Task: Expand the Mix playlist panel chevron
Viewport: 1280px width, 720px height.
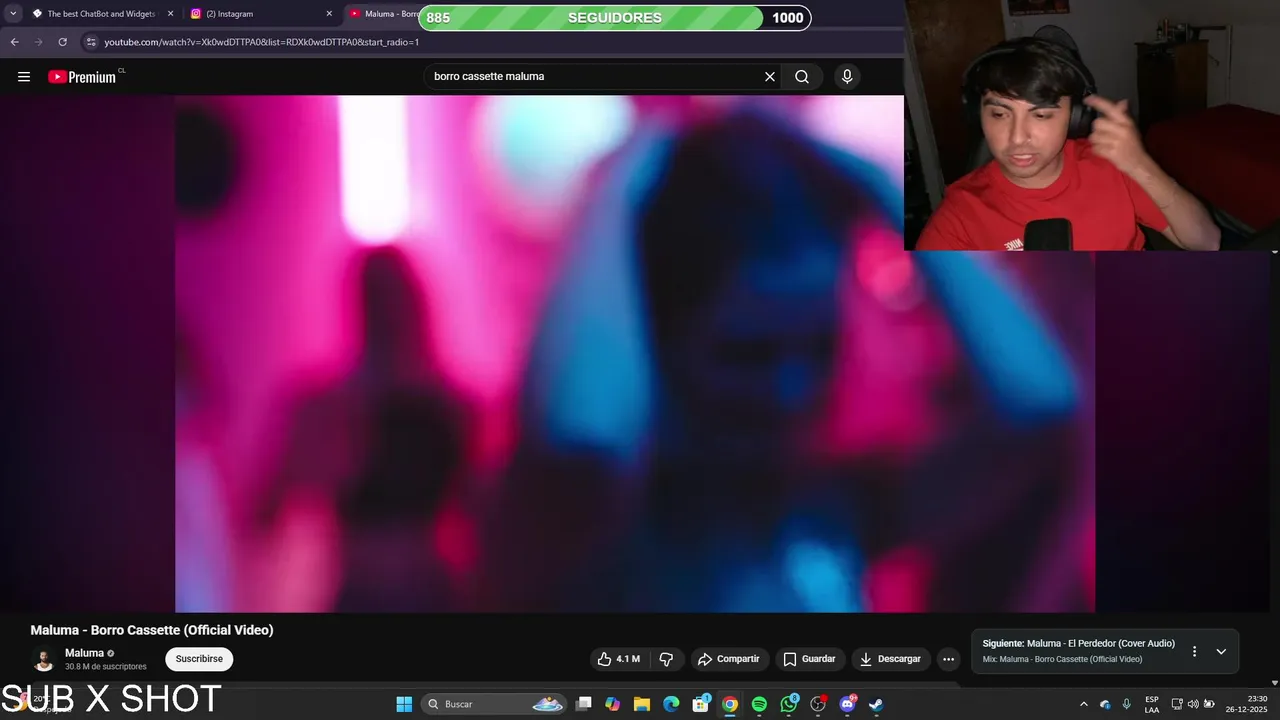Action: coord(1221,651)
